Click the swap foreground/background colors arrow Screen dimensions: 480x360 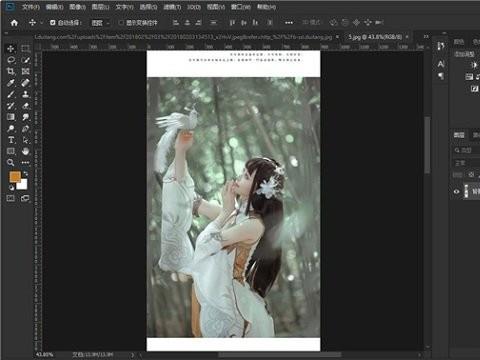point(25,174)
